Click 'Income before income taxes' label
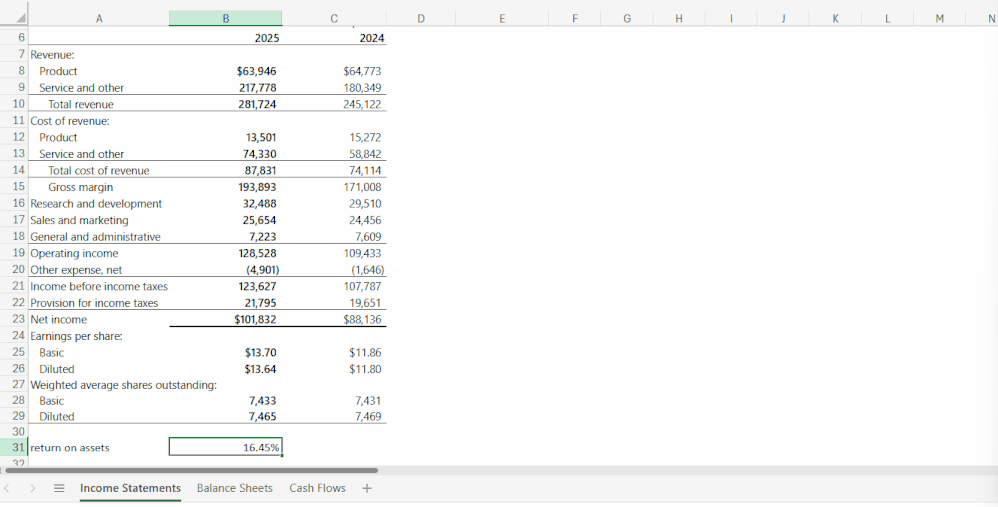Image resolution: width=998 pixels, height=507 pixels. click(x=99, y=286)
